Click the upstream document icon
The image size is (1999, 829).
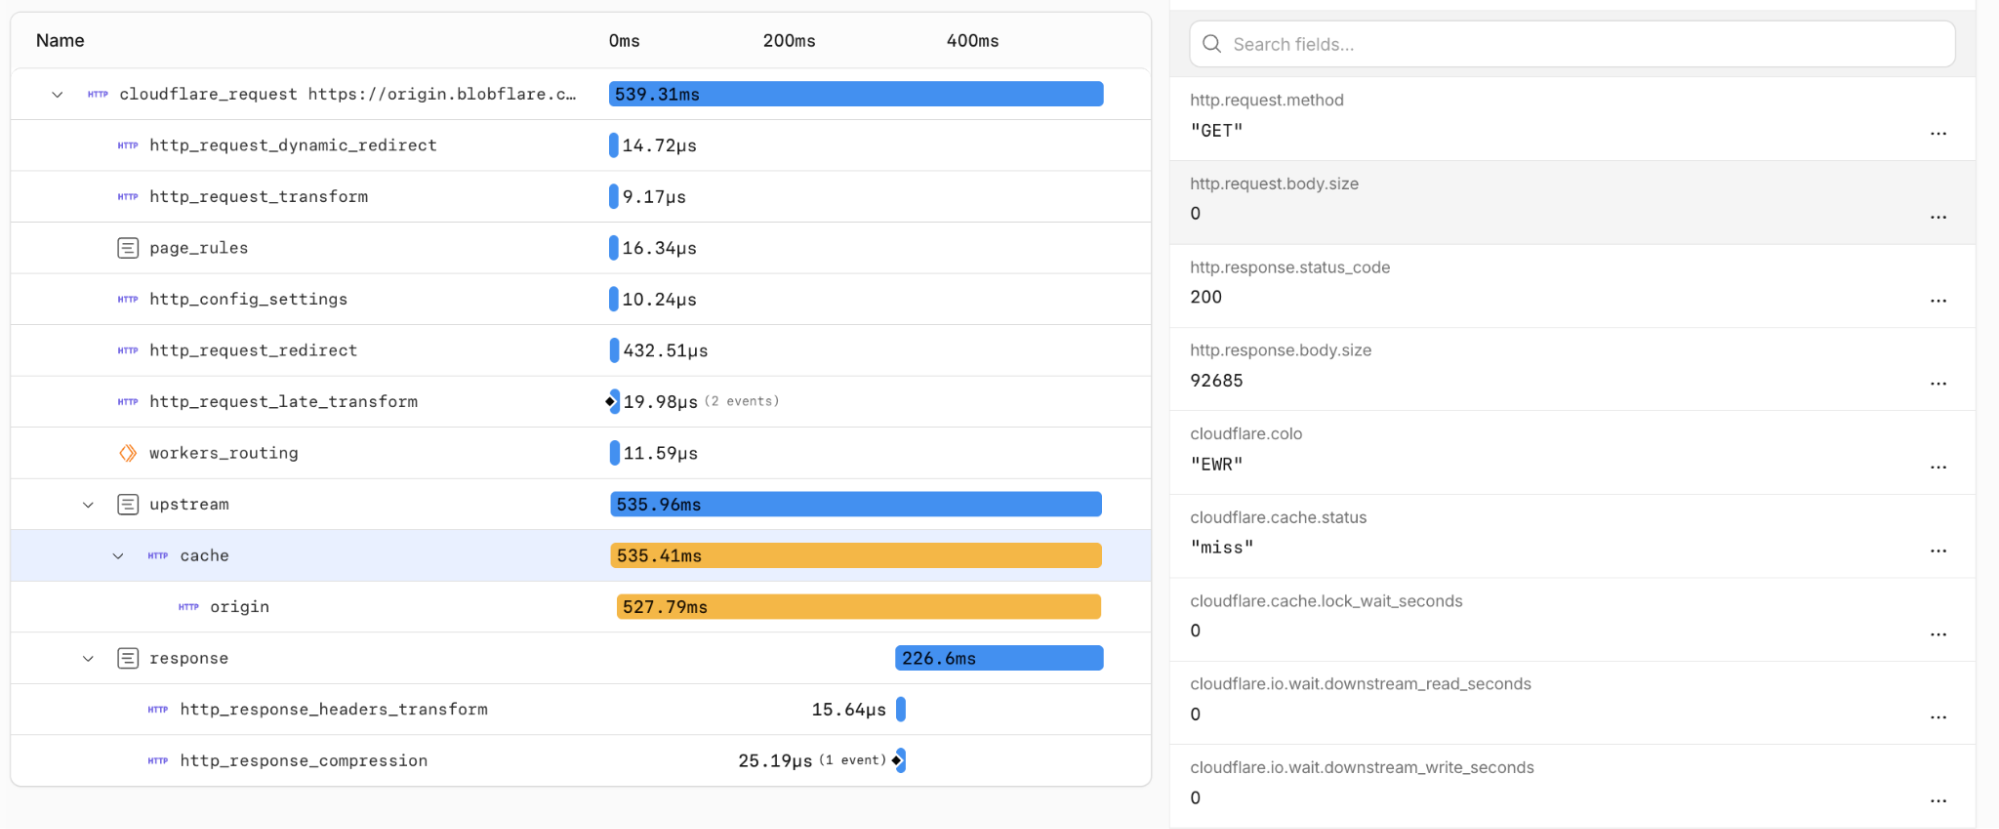point(128,504)
